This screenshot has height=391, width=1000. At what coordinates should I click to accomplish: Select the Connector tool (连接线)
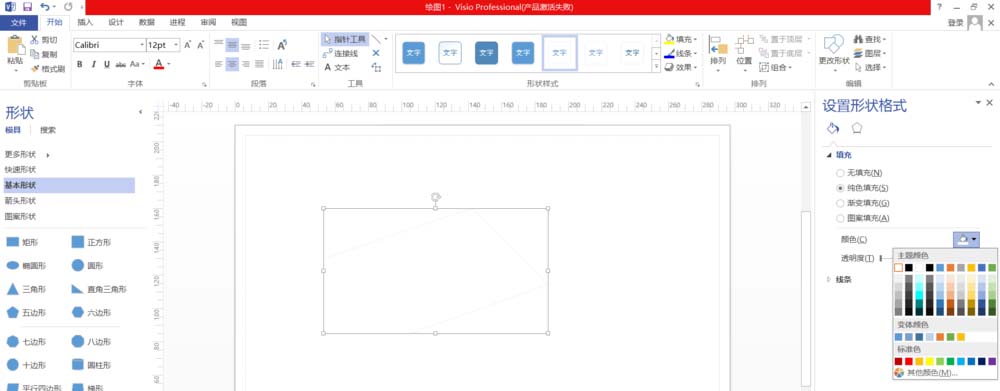click(x=341, y=53)
